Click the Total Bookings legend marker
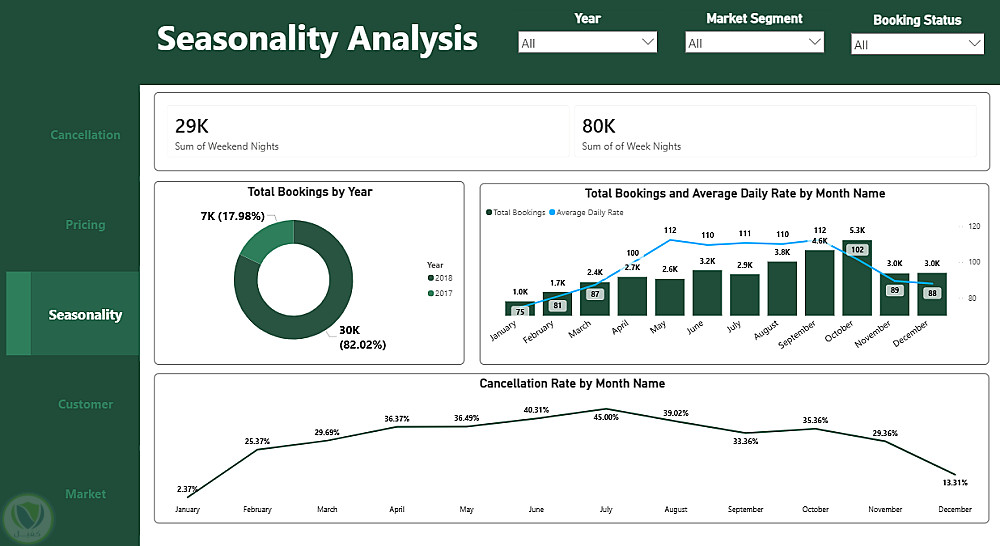 coord(489,212)
